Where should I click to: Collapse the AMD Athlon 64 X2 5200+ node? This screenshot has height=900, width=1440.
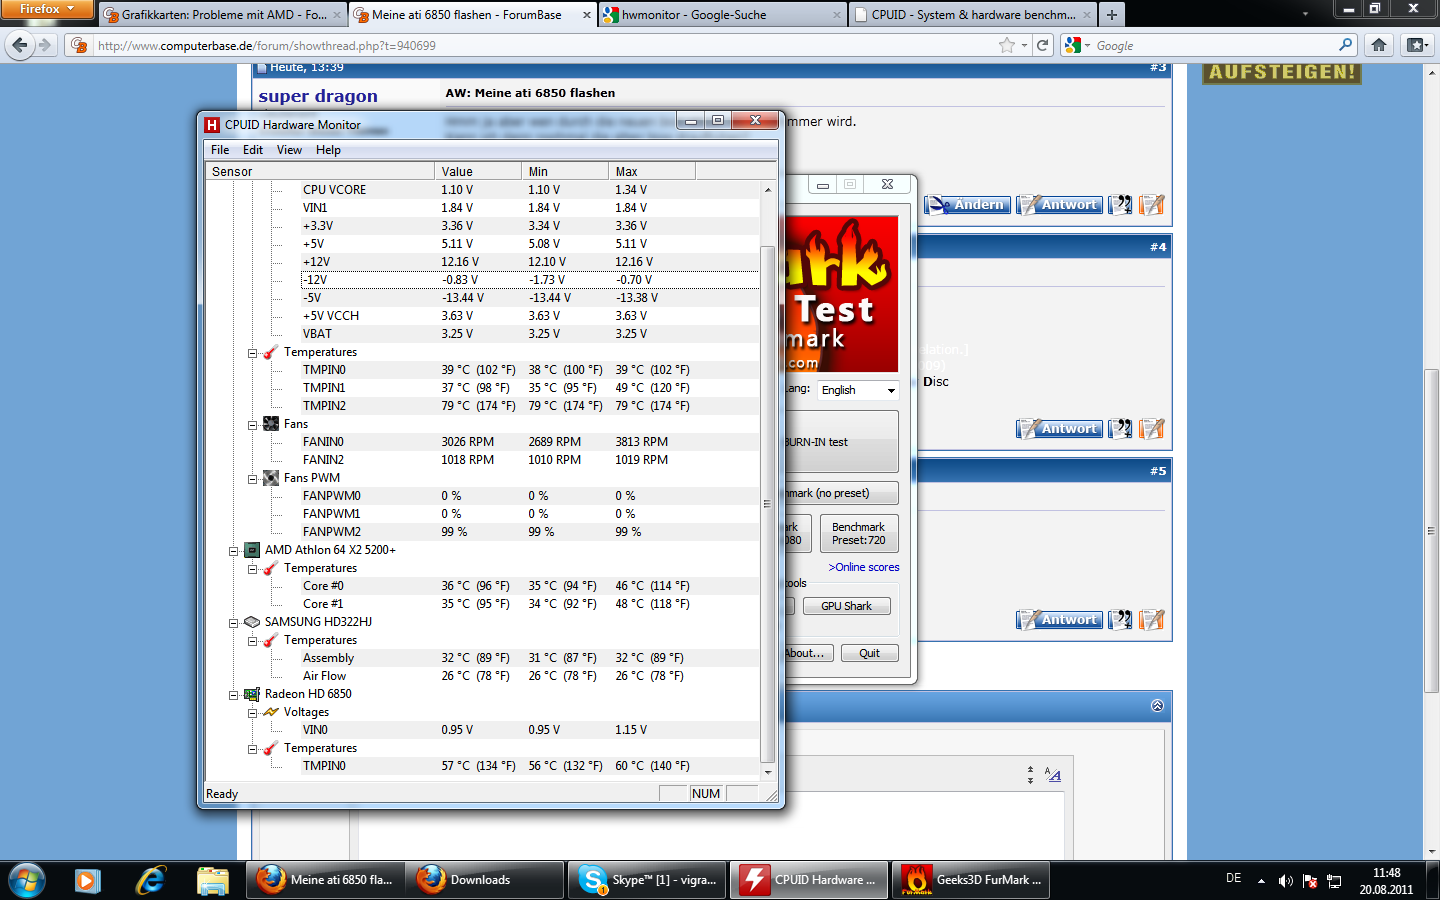tap(233, 550)
